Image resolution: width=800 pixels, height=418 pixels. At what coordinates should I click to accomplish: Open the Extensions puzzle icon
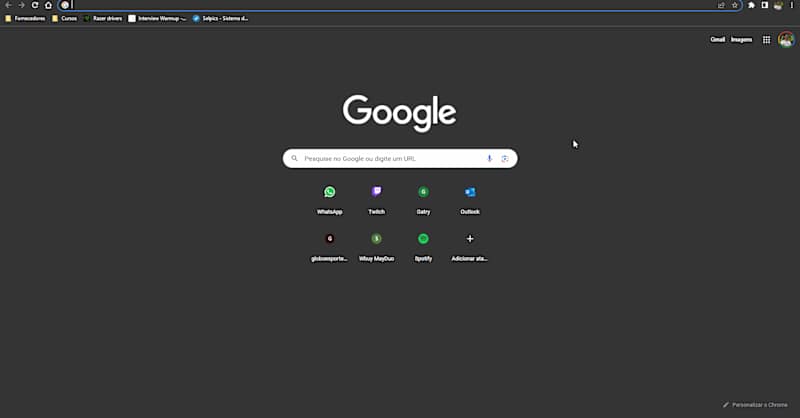coord(751,5)
